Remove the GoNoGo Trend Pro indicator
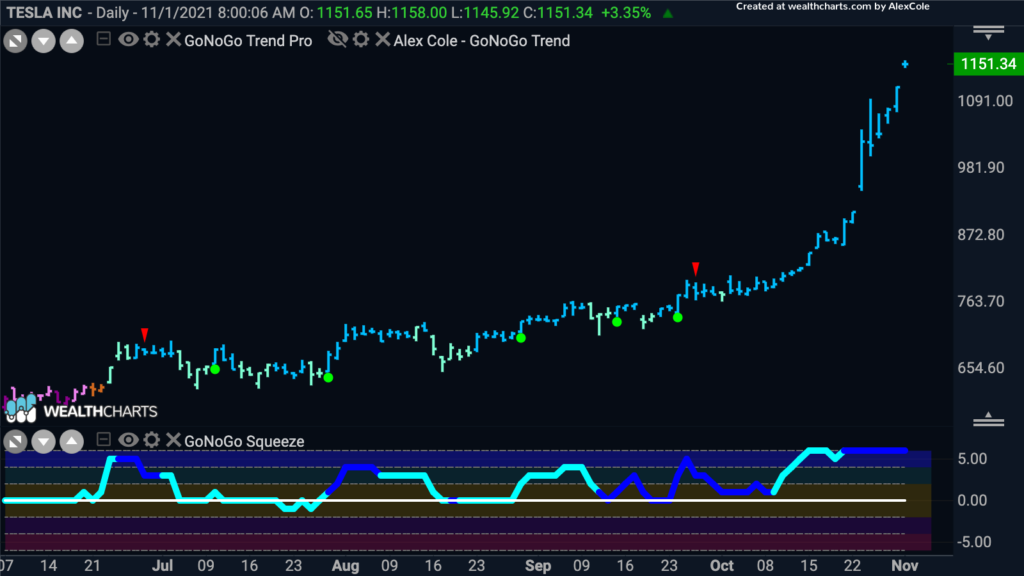The height and width of the screenshot is (576, 1024). (172, 40)
